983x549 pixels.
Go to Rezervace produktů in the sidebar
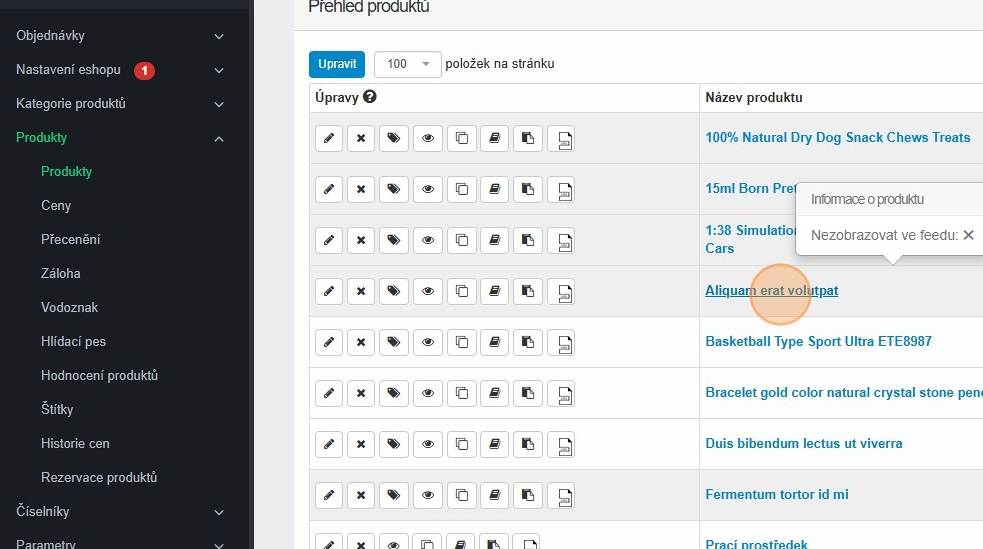[99, 477]
